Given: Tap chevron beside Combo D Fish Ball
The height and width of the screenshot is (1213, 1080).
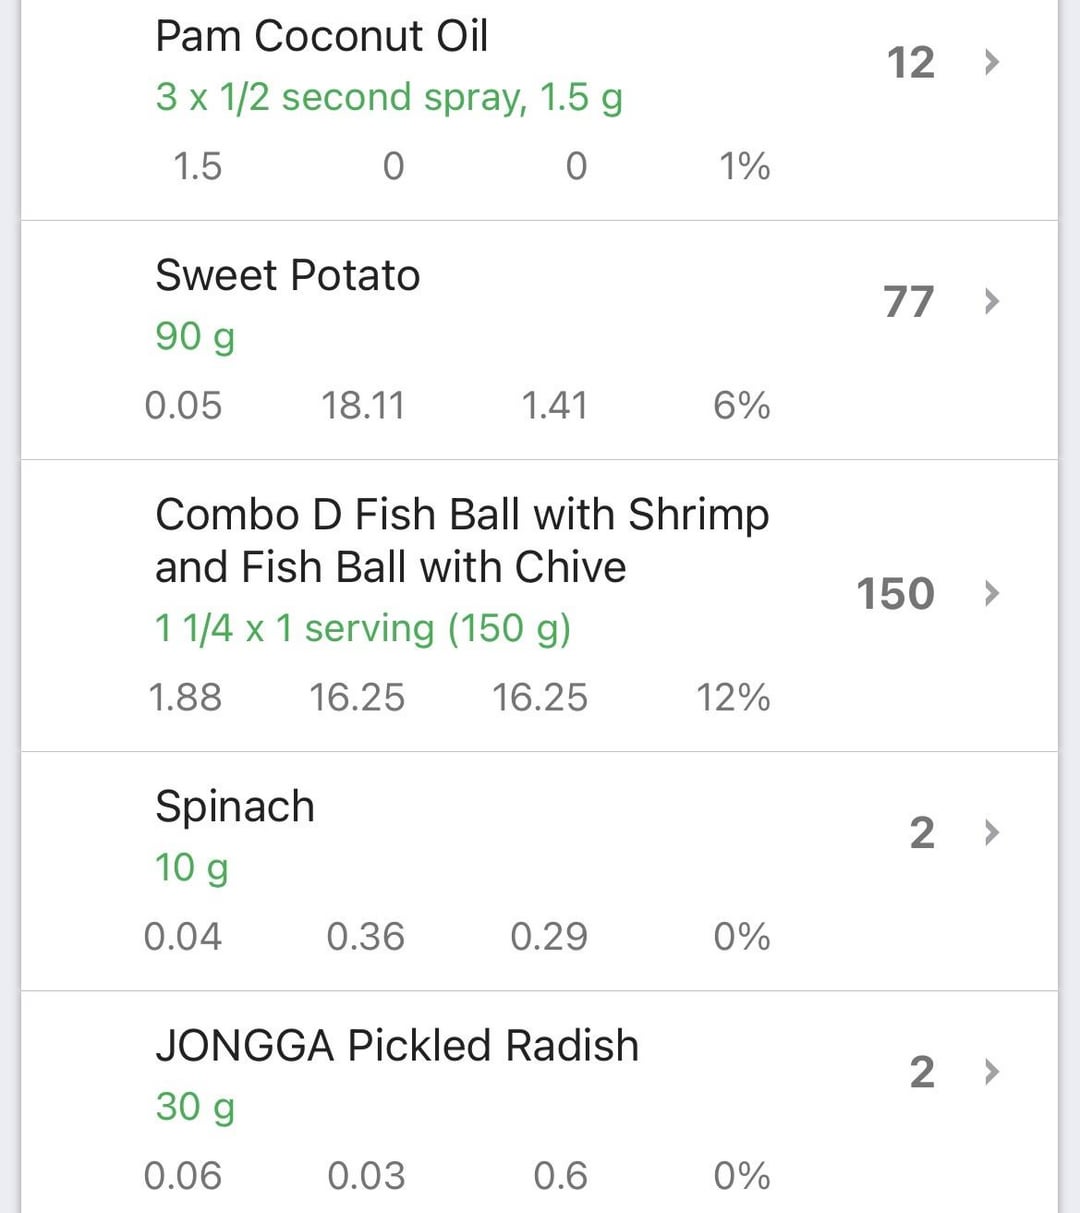Looking at the screenshot, I should click(991, 593).
